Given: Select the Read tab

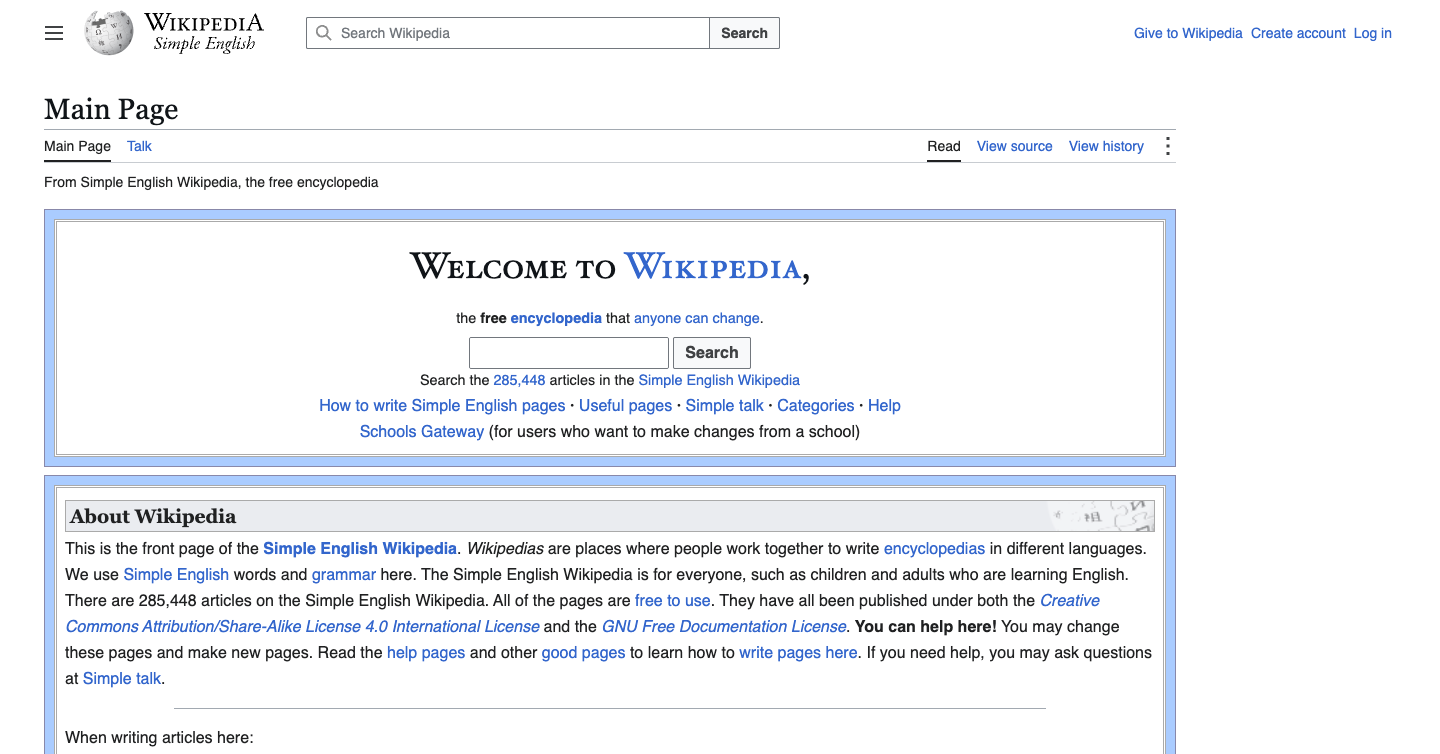Looking at the screenshot, I should 944,146.
